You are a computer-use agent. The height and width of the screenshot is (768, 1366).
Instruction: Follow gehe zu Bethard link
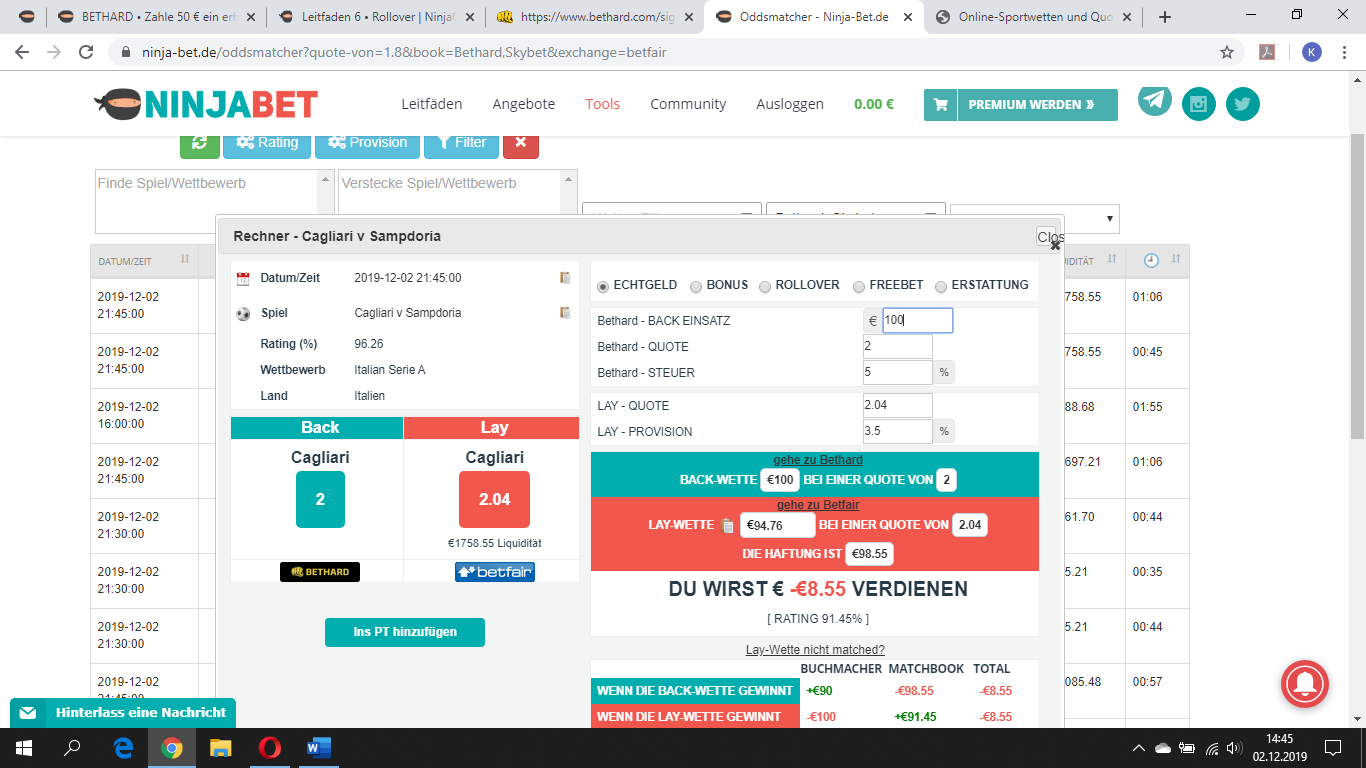[818, 460]
